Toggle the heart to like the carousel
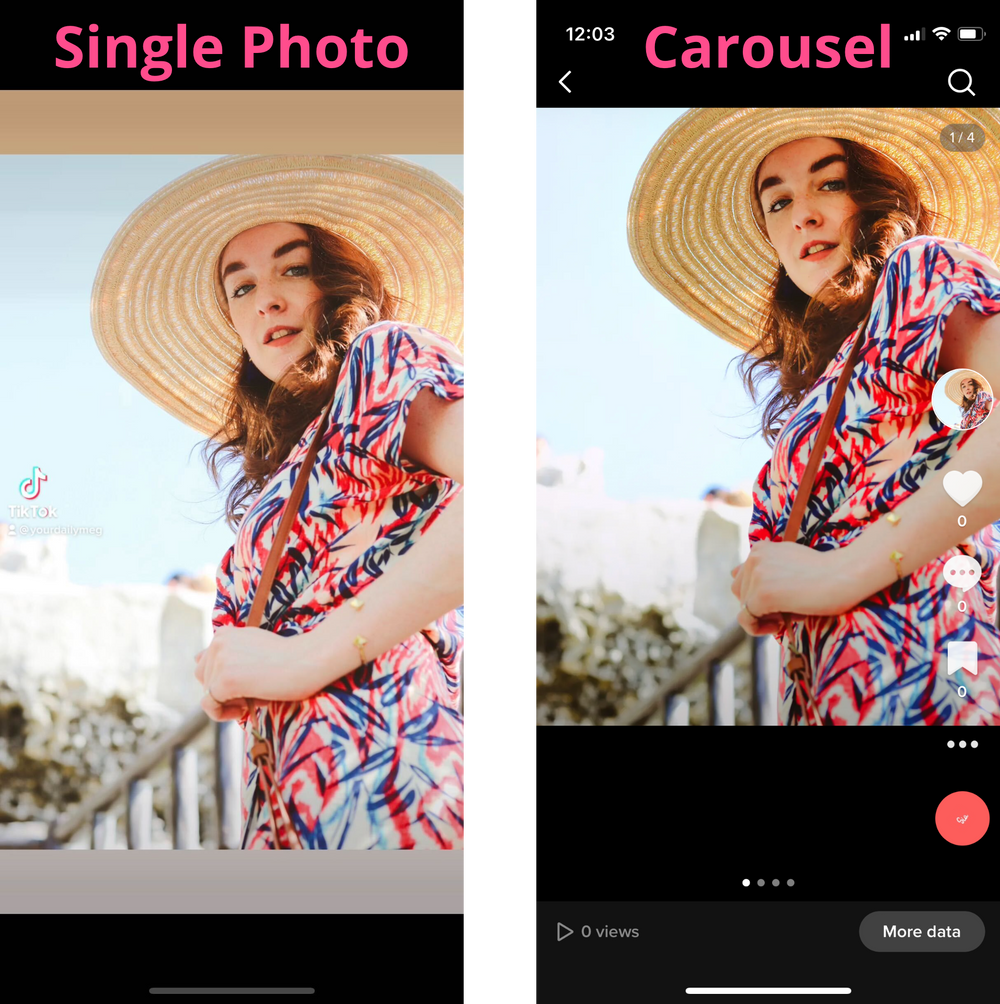The height and width of the screenshot is (1004, 1000). click(x=961, y=489)
